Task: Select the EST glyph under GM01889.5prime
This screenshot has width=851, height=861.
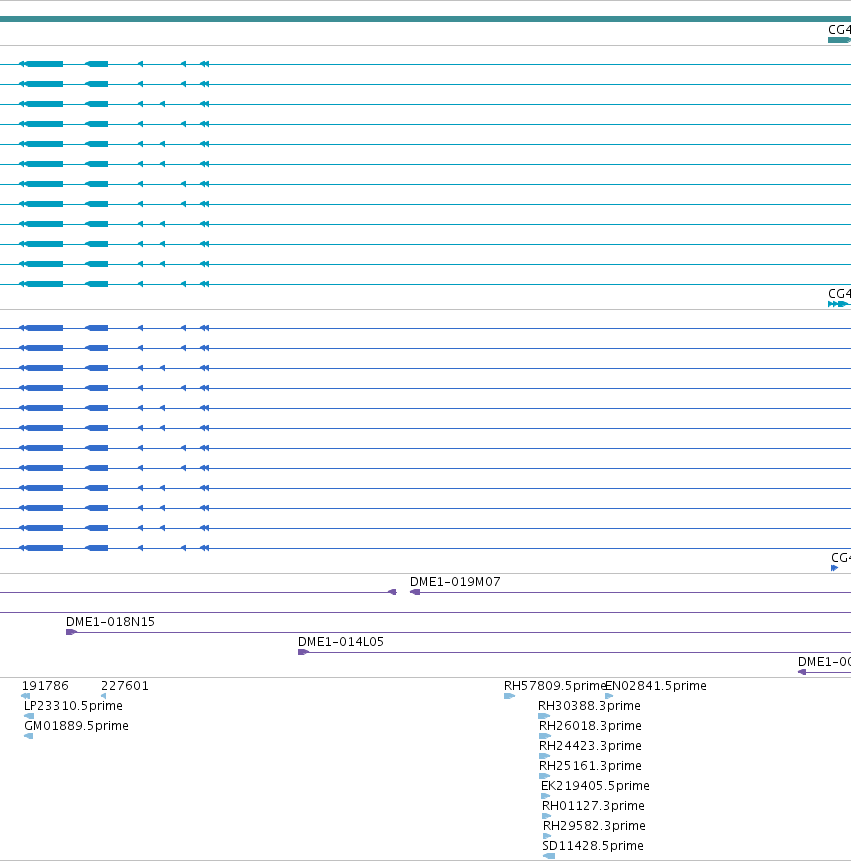Action: (x=29, y=736)
